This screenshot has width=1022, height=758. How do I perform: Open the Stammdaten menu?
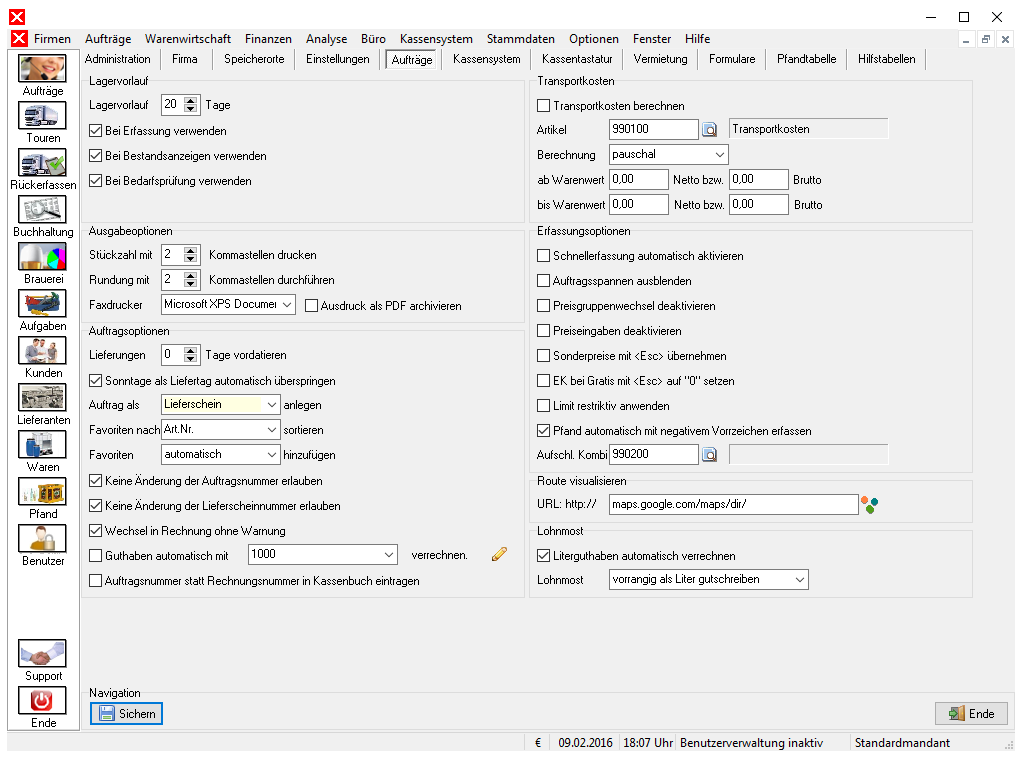(521, 39)
